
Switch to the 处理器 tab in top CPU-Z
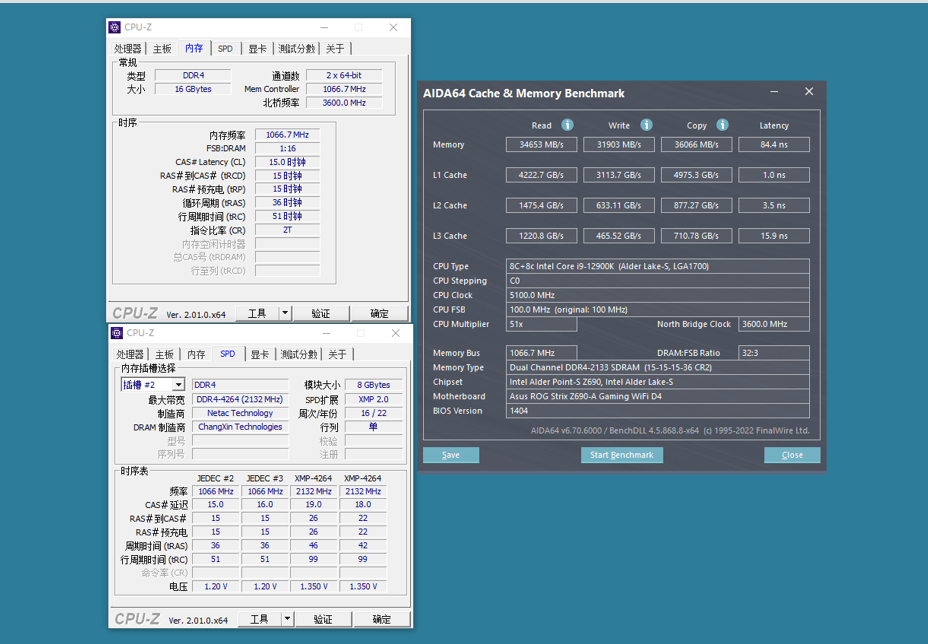coord(128,47)
